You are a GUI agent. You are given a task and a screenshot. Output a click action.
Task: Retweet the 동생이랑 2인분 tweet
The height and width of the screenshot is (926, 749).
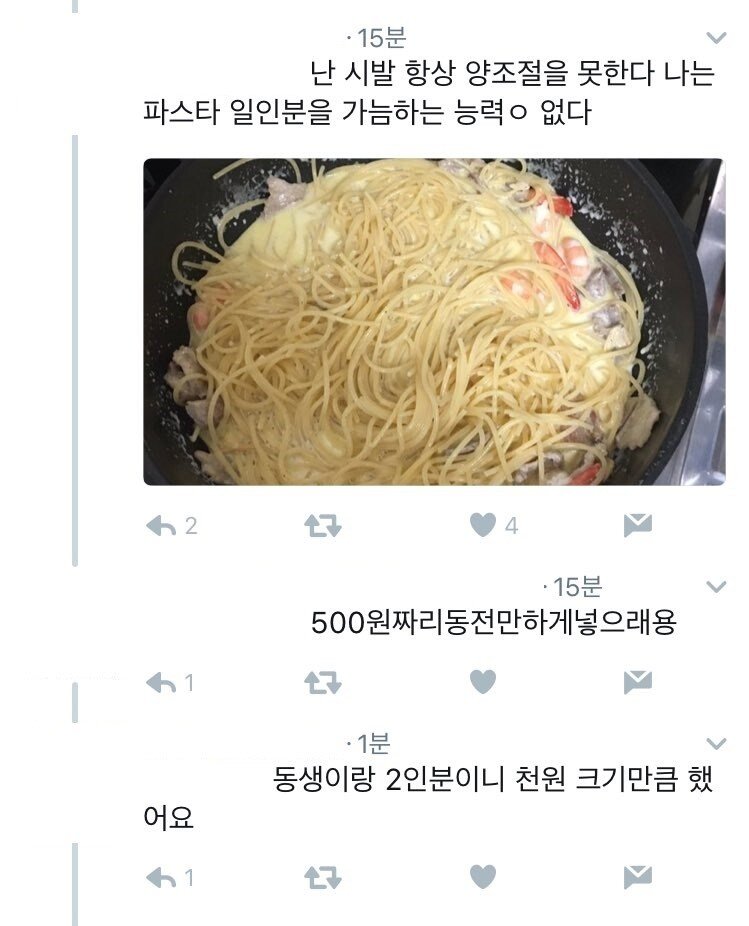pyautogui.click(x=323, y=878)
